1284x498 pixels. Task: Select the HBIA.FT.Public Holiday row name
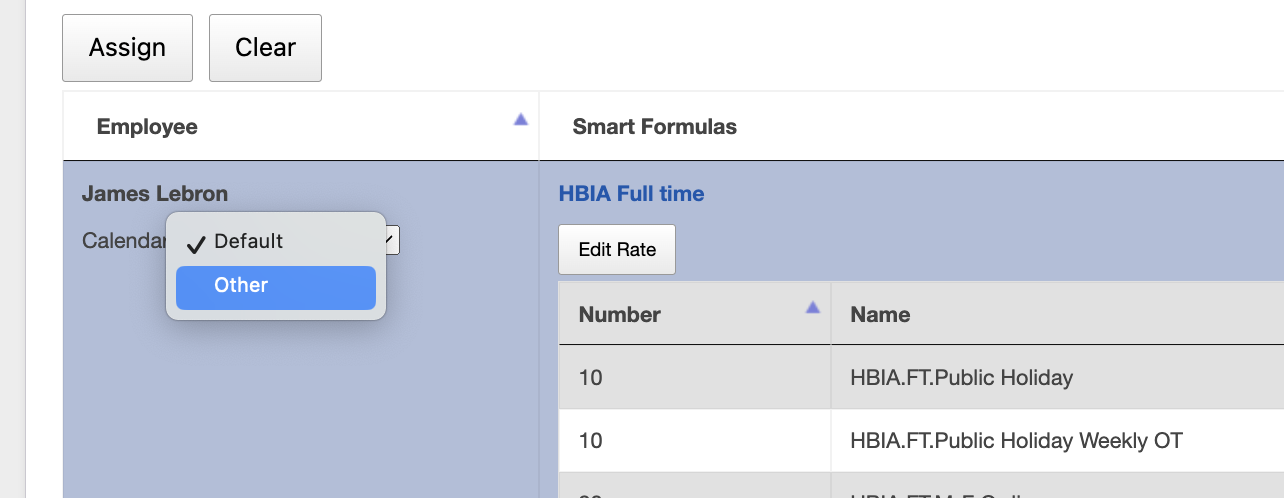[961, 378]
